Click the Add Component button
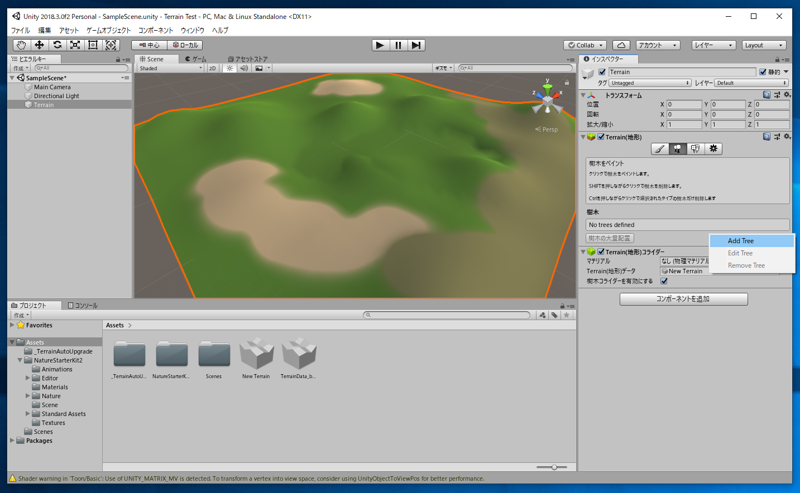The height and width of the screenshot is (493, 800). [x=684, y=299]
